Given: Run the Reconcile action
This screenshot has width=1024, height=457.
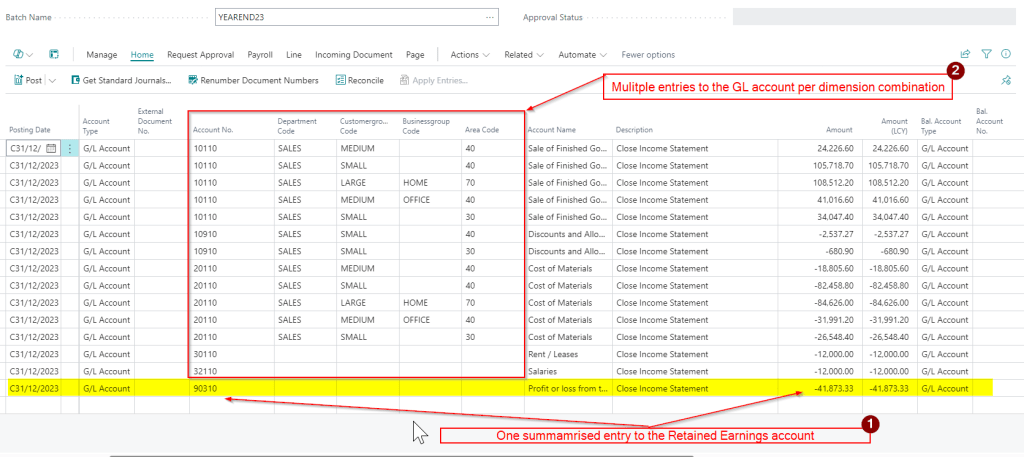Looking at the screenshot, I should point(359,80).
